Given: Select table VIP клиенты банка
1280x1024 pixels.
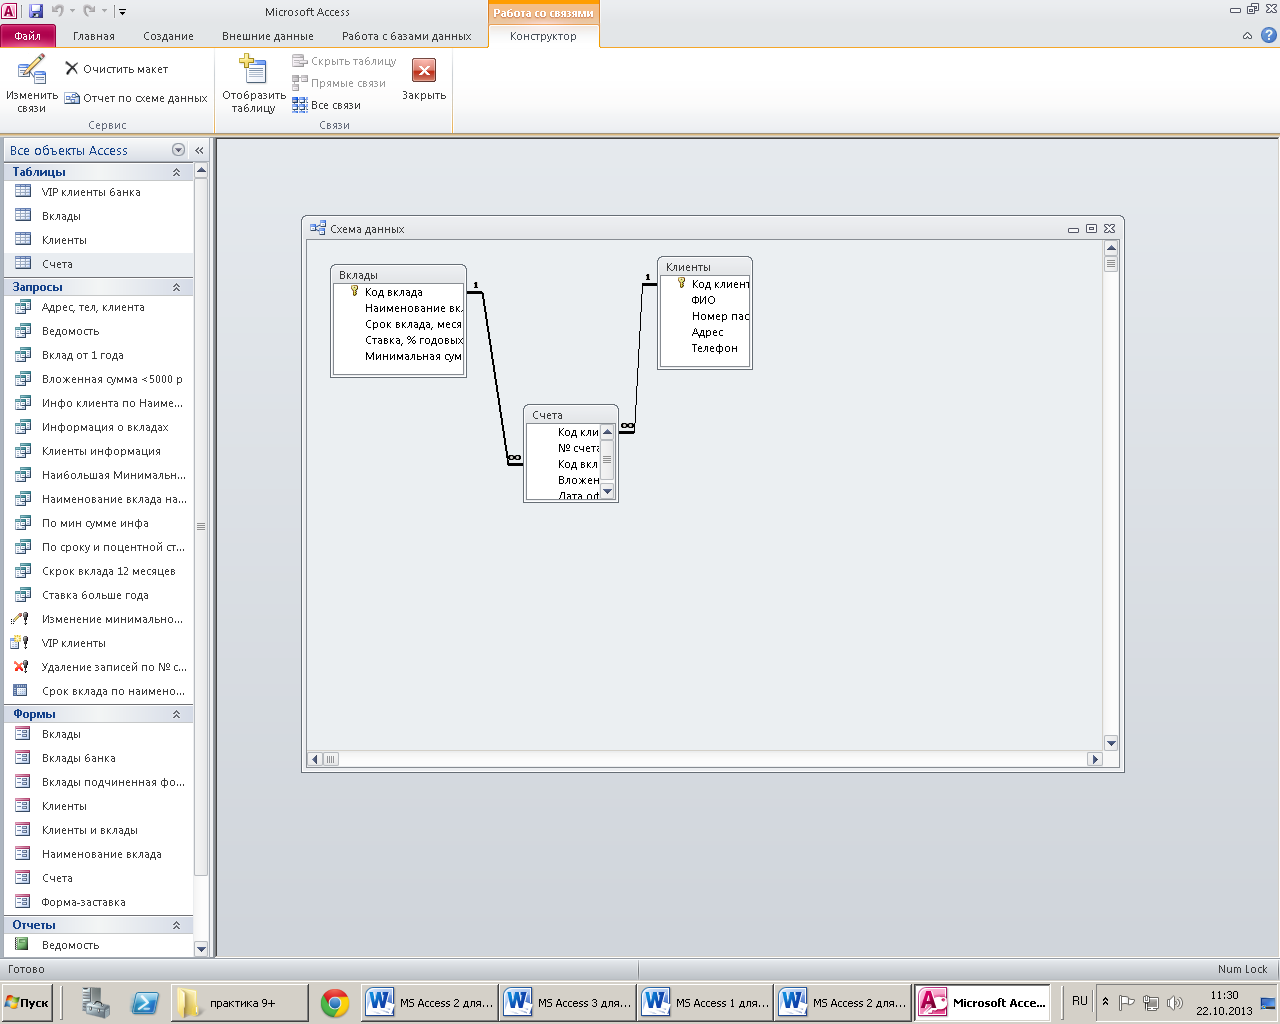Looking at the screenshot, I should click(x=98, y=192).
